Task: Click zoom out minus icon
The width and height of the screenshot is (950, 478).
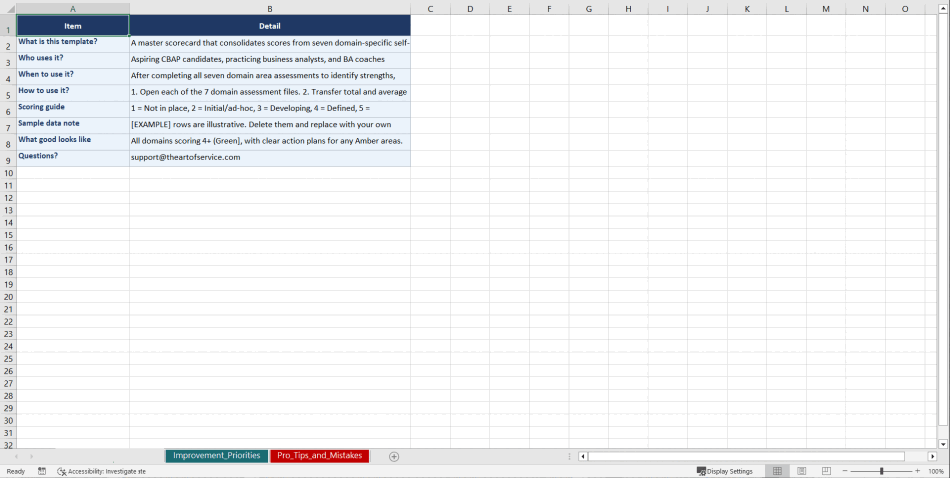Action: pyautogui.click(x=845, y=471)
